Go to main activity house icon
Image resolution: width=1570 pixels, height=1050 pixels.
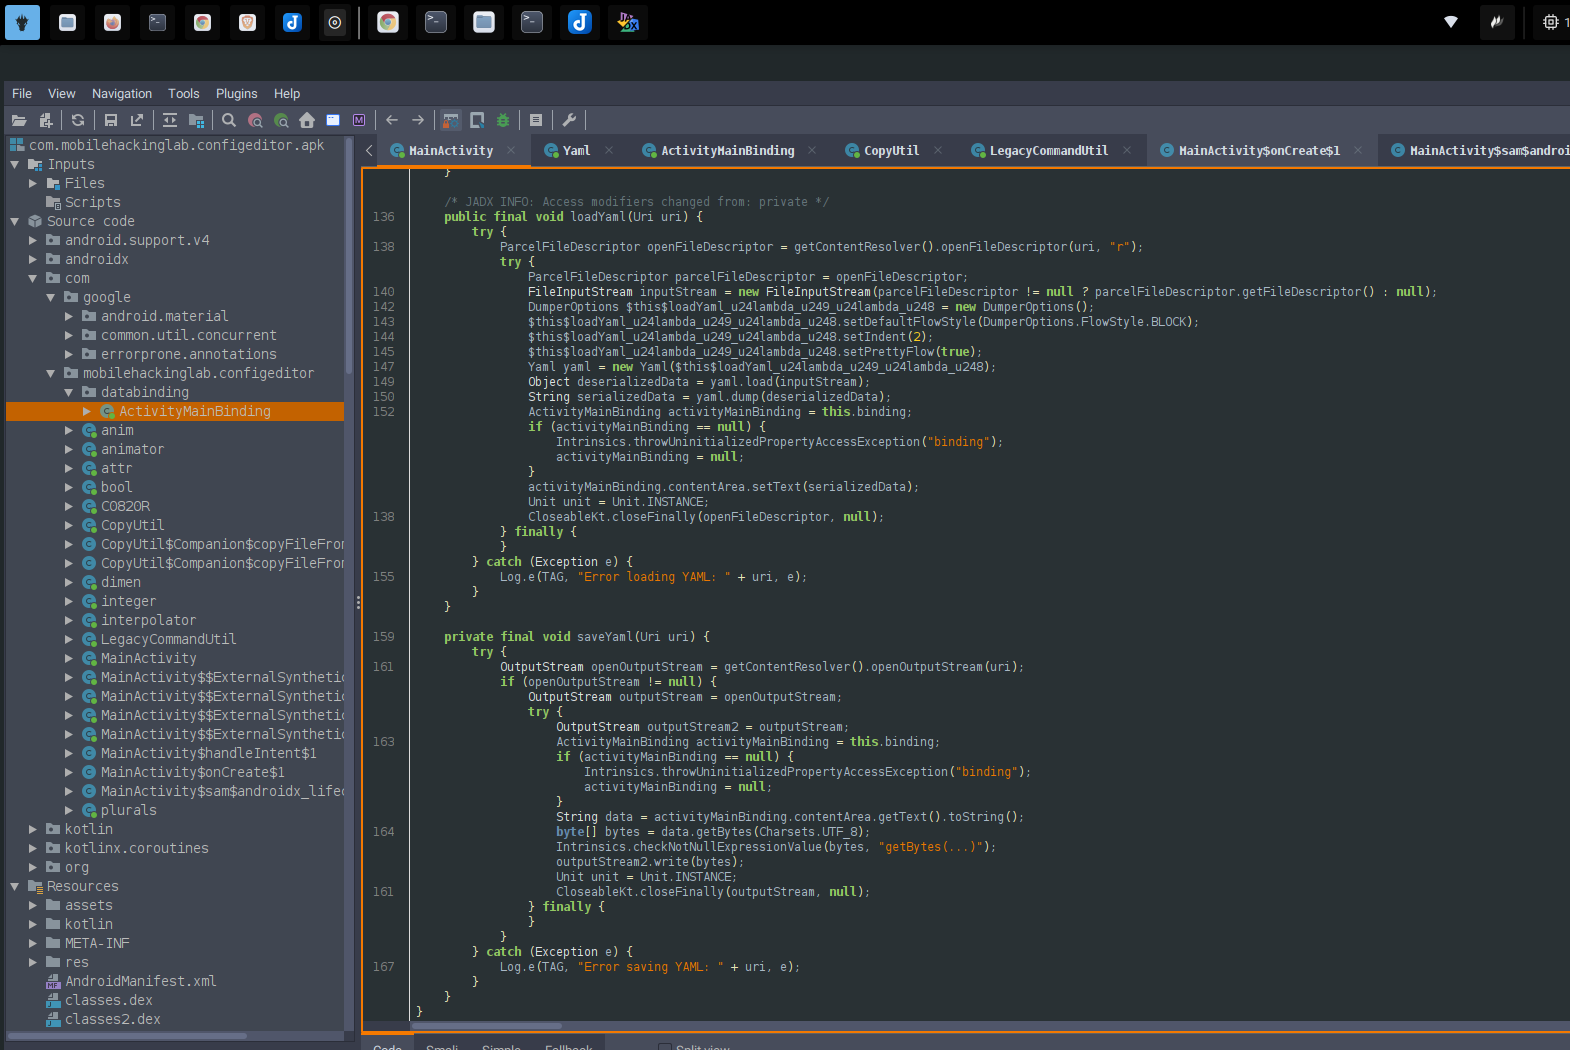tap(307, 120)
